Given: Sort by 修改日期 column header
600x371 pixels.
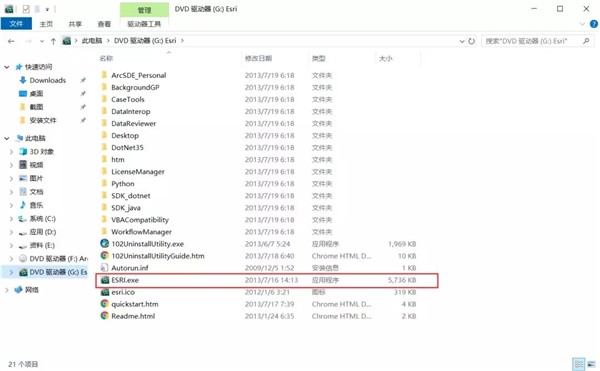Looking at the screenshot, I should [258, 58].
